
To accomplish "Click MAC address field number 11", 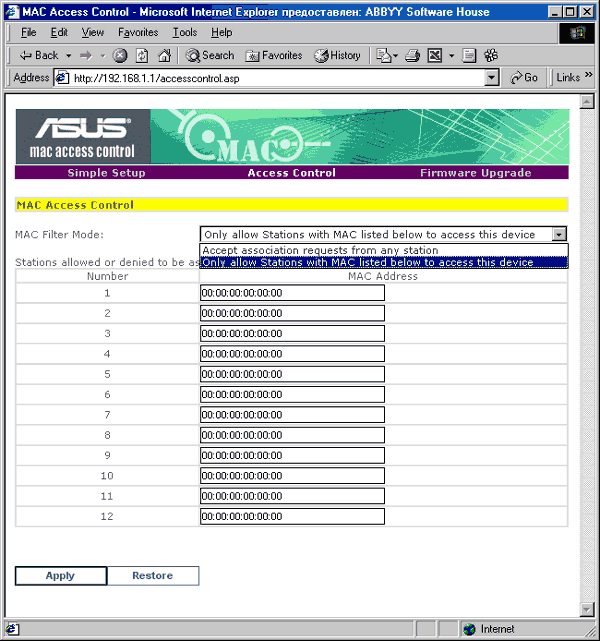I will (x=292, y=496).
